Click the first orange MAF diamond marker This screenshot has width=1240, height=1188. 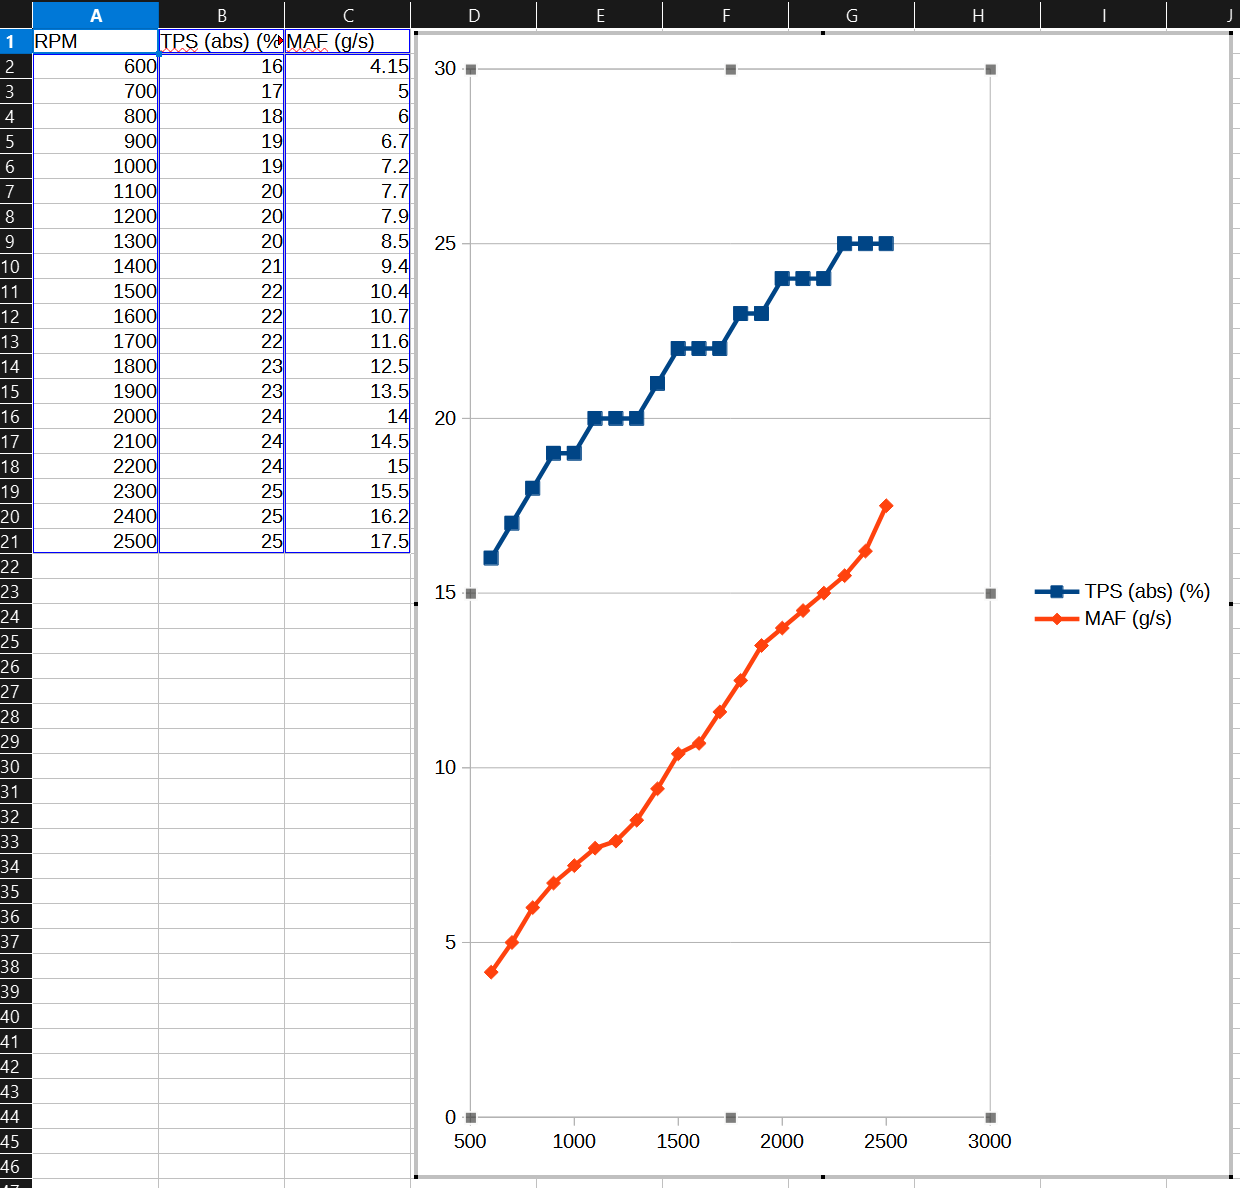[x=491, y=972]
